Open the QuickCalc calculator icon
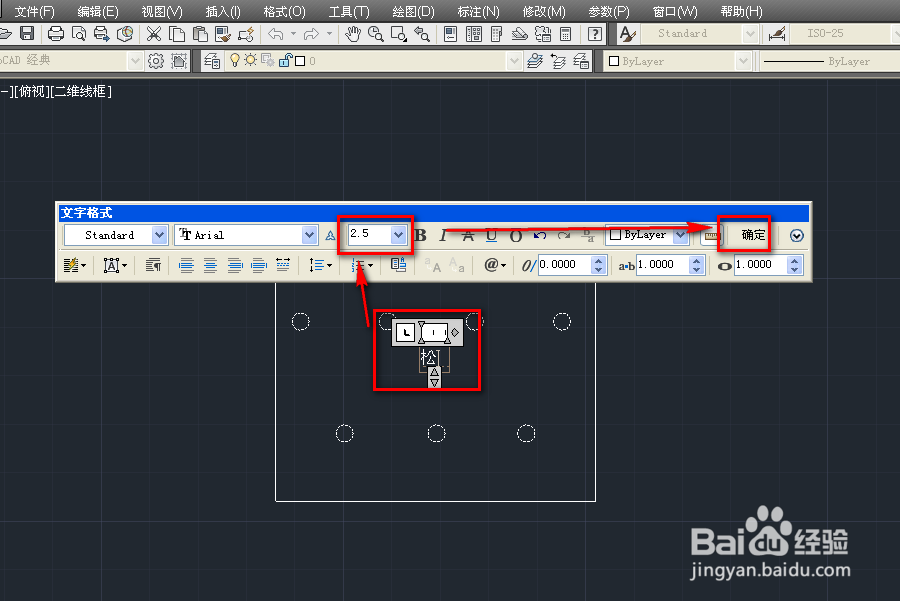The height and width of the screenshot is (601, 900). [565, 34]
